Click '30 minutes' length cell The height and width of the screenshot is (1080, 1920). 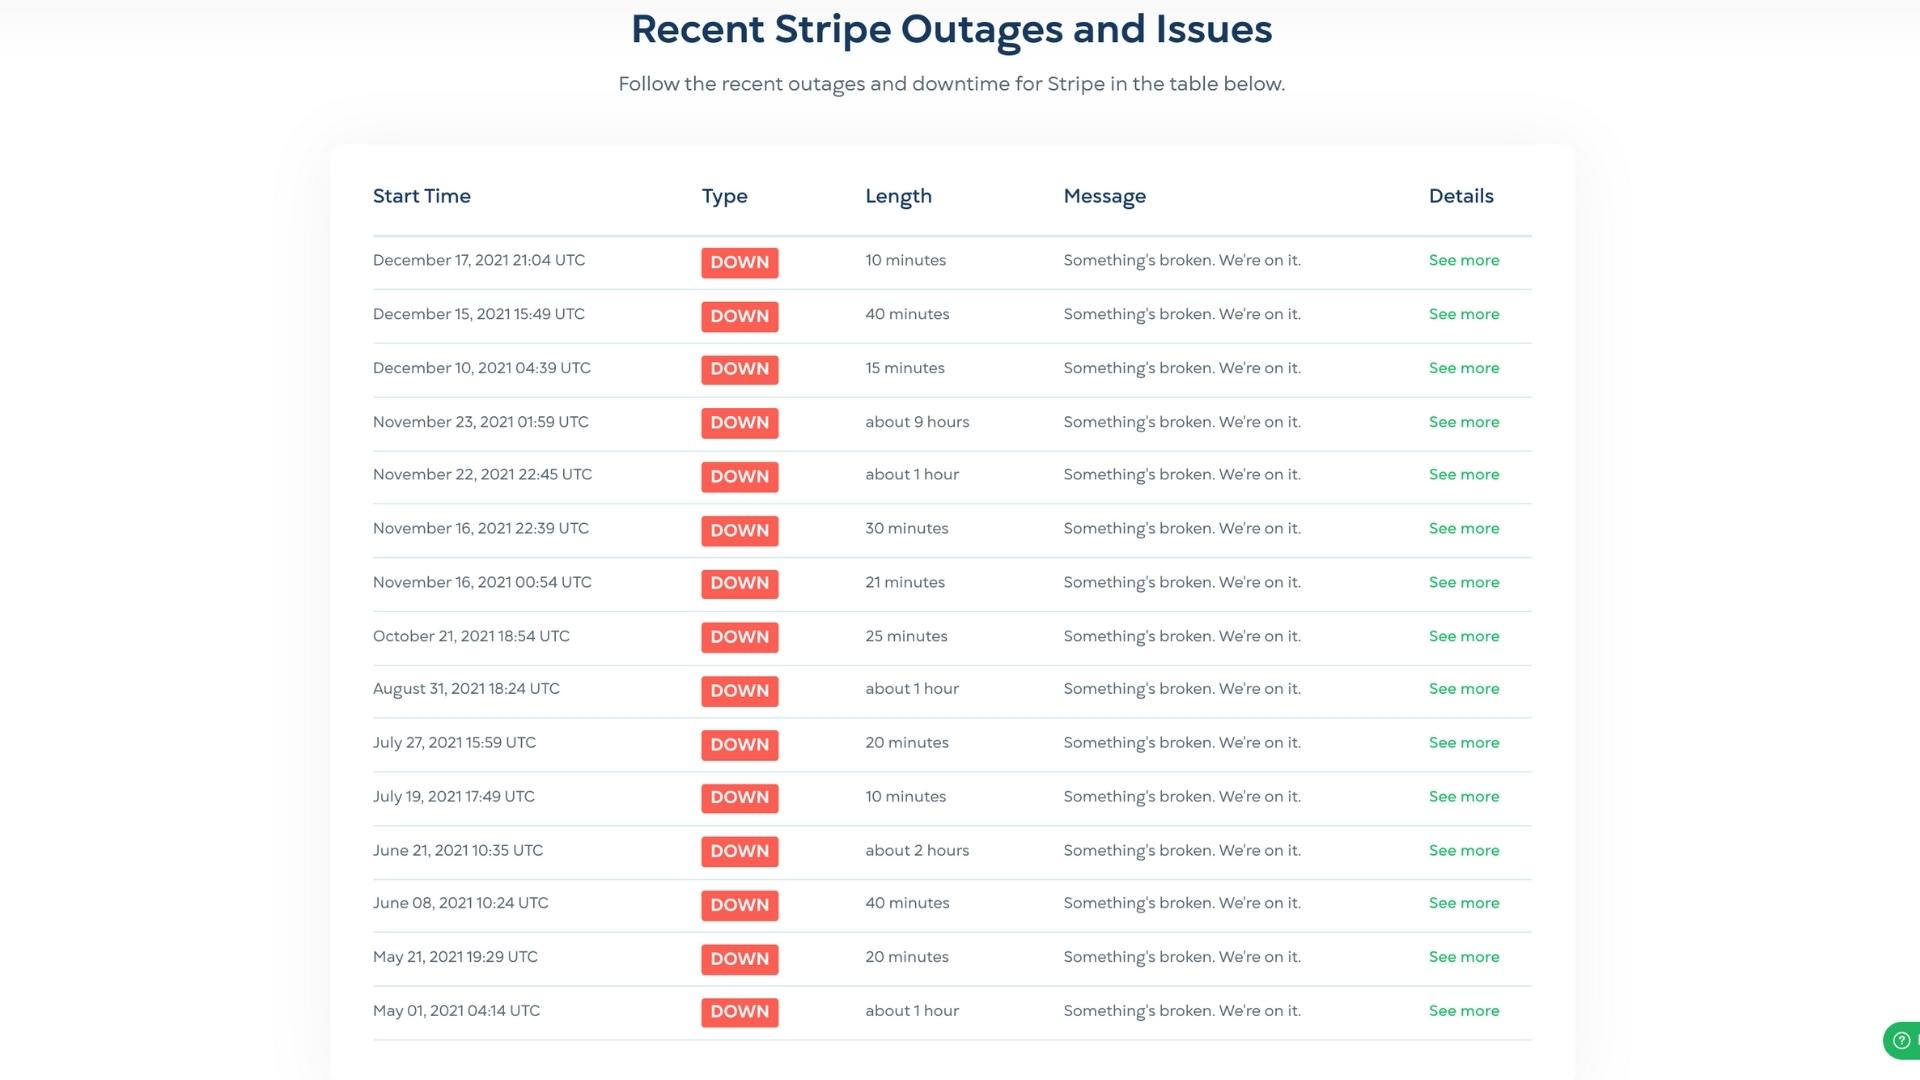[x=907, y=528]
